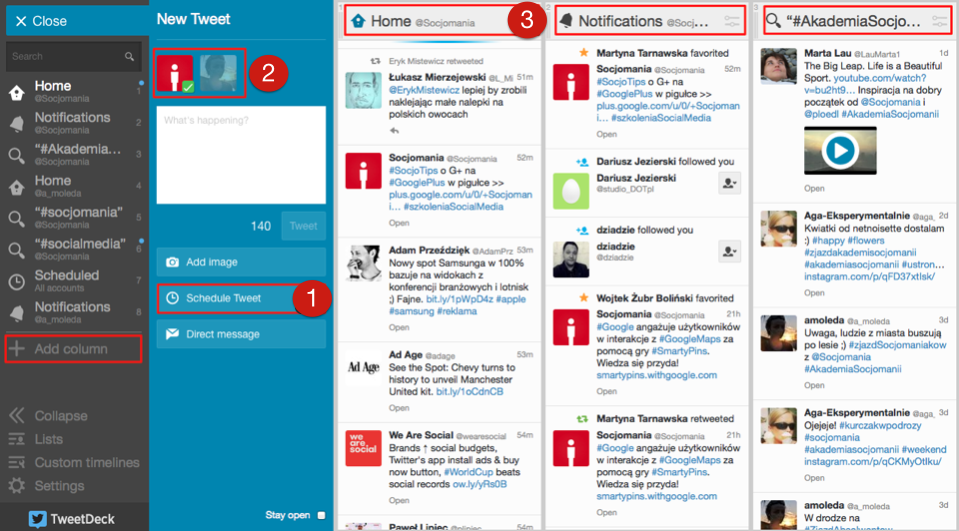
Task: Click @Socjomania mention in amoleda tweet
Action: [841, 357]
